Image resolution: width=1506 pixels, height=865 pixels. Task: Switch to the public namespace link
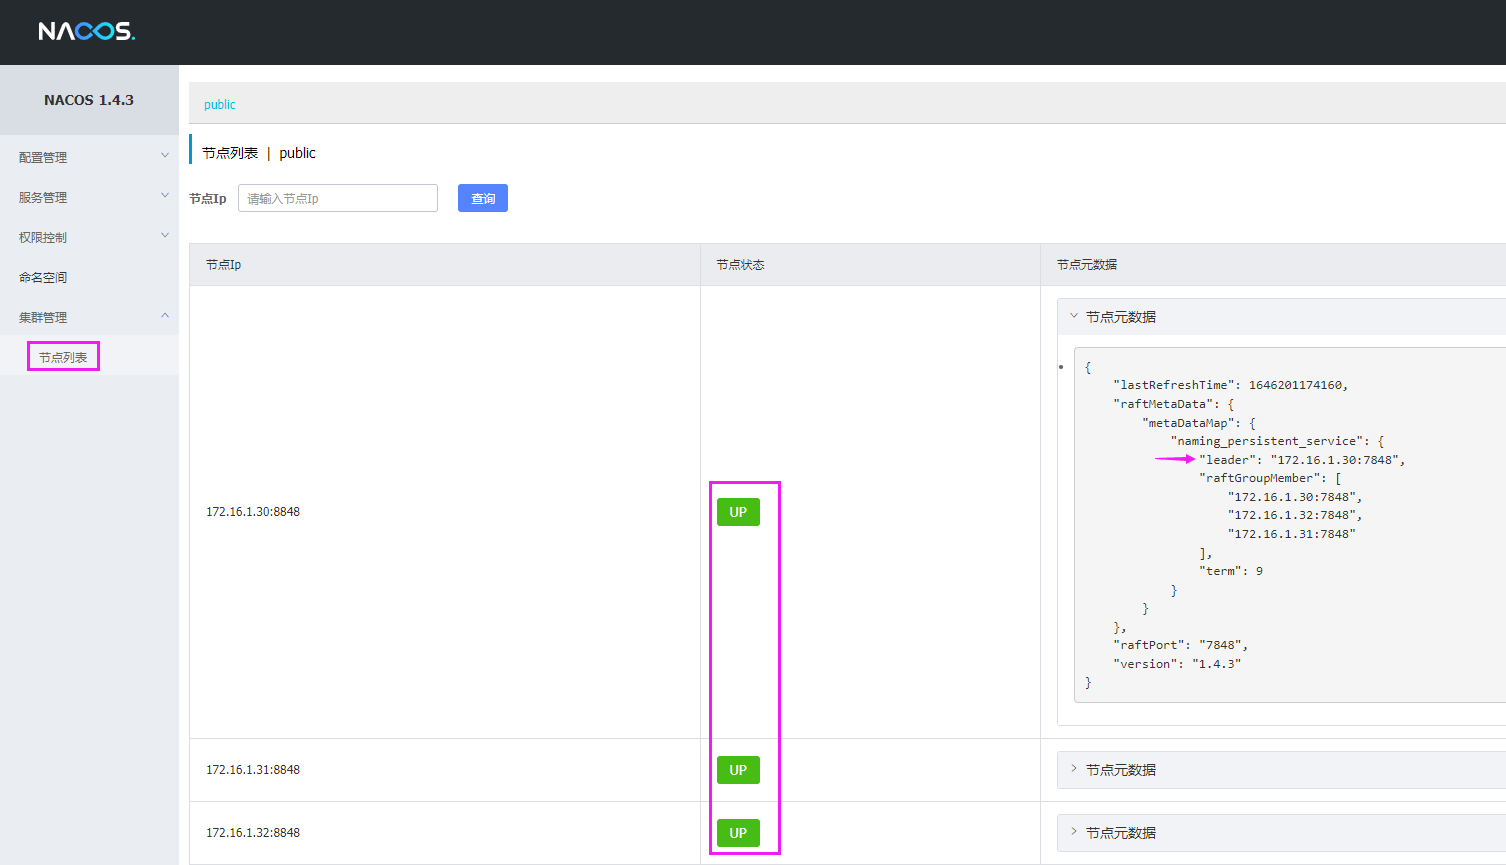[x=220, y=104]
